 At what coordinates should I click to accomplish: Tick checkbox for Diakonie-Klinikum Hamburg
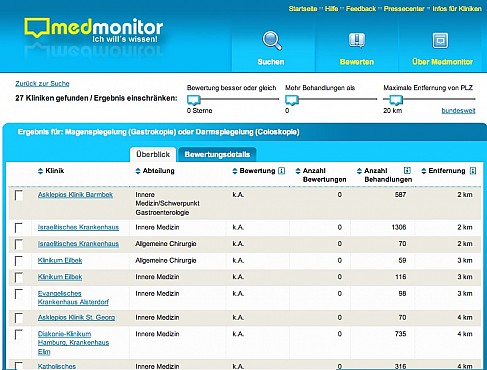19,334
